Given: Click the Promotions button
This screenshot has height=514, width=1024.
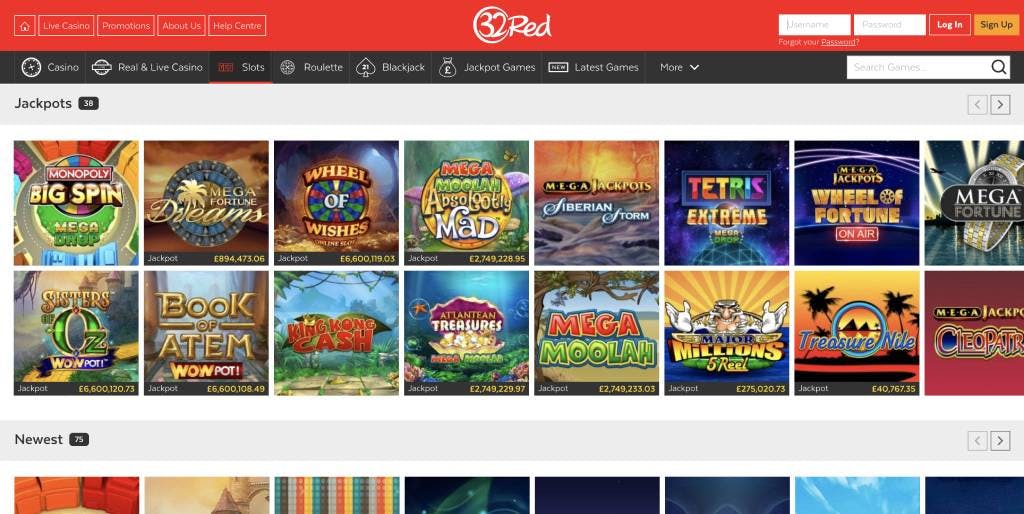Looking at the screenshot, I should click(x=126, y=25).
